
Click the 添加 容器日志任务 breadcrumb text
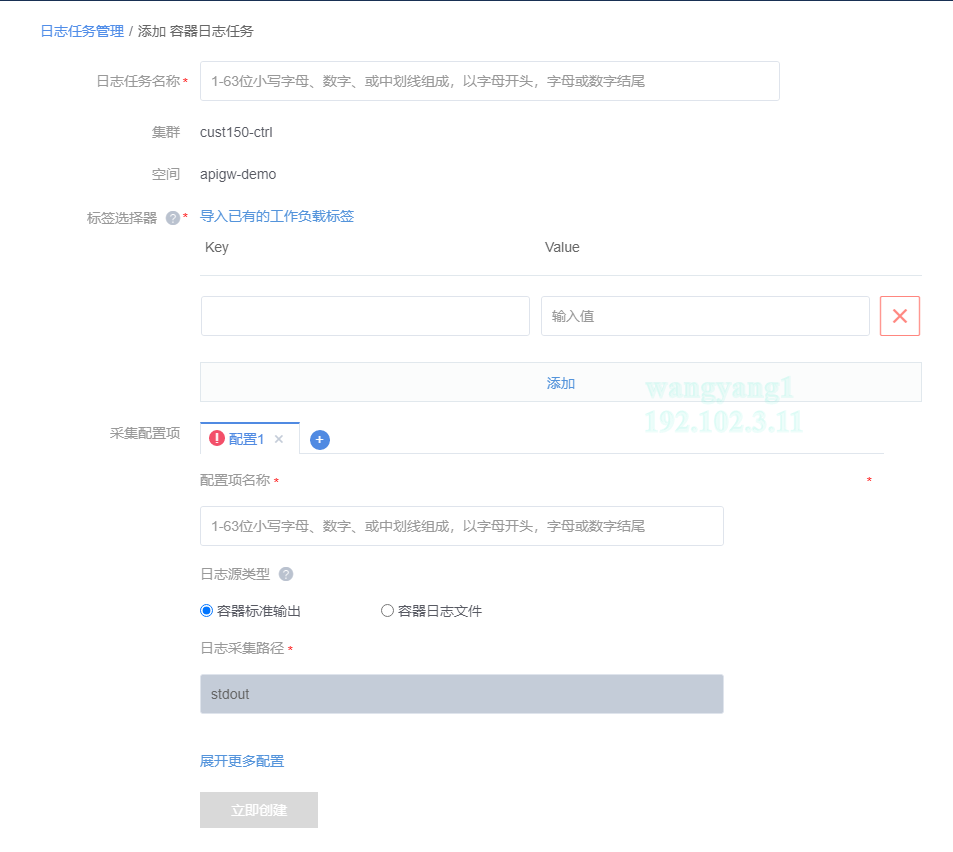tap(196, 31)
